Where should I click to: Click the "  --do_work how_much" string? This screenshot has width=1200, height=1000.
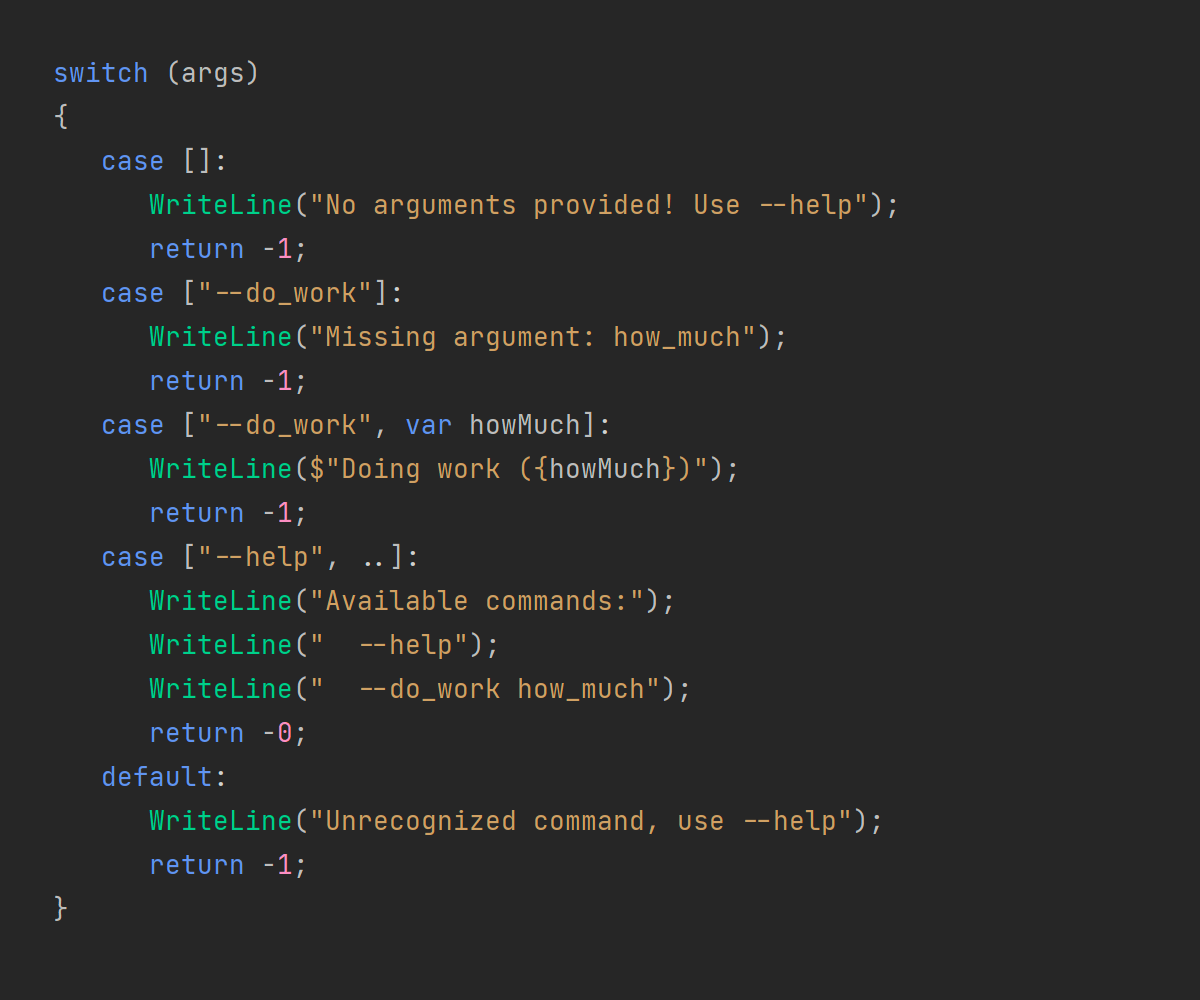[484, 689]
